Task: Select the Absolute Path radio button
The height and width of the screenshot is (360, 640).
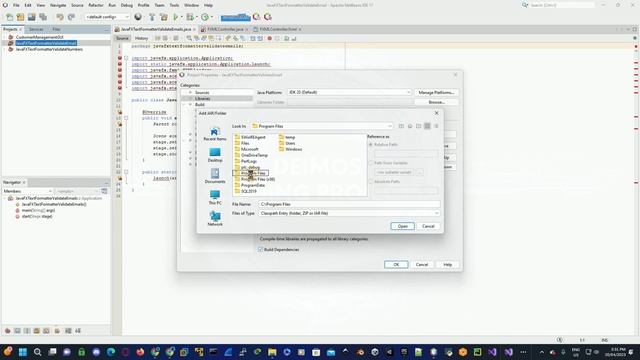Action: (371, 181)
